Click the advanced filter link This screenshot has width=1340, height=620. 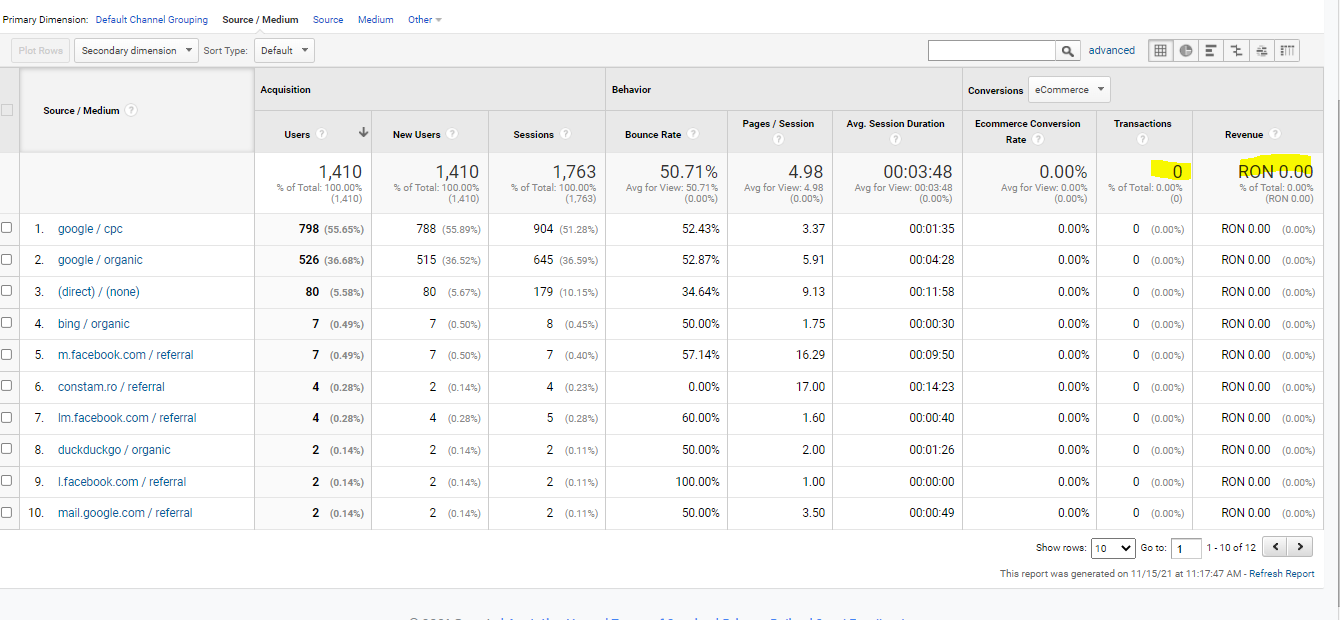pyautogui.click(x=1112, y=50)
